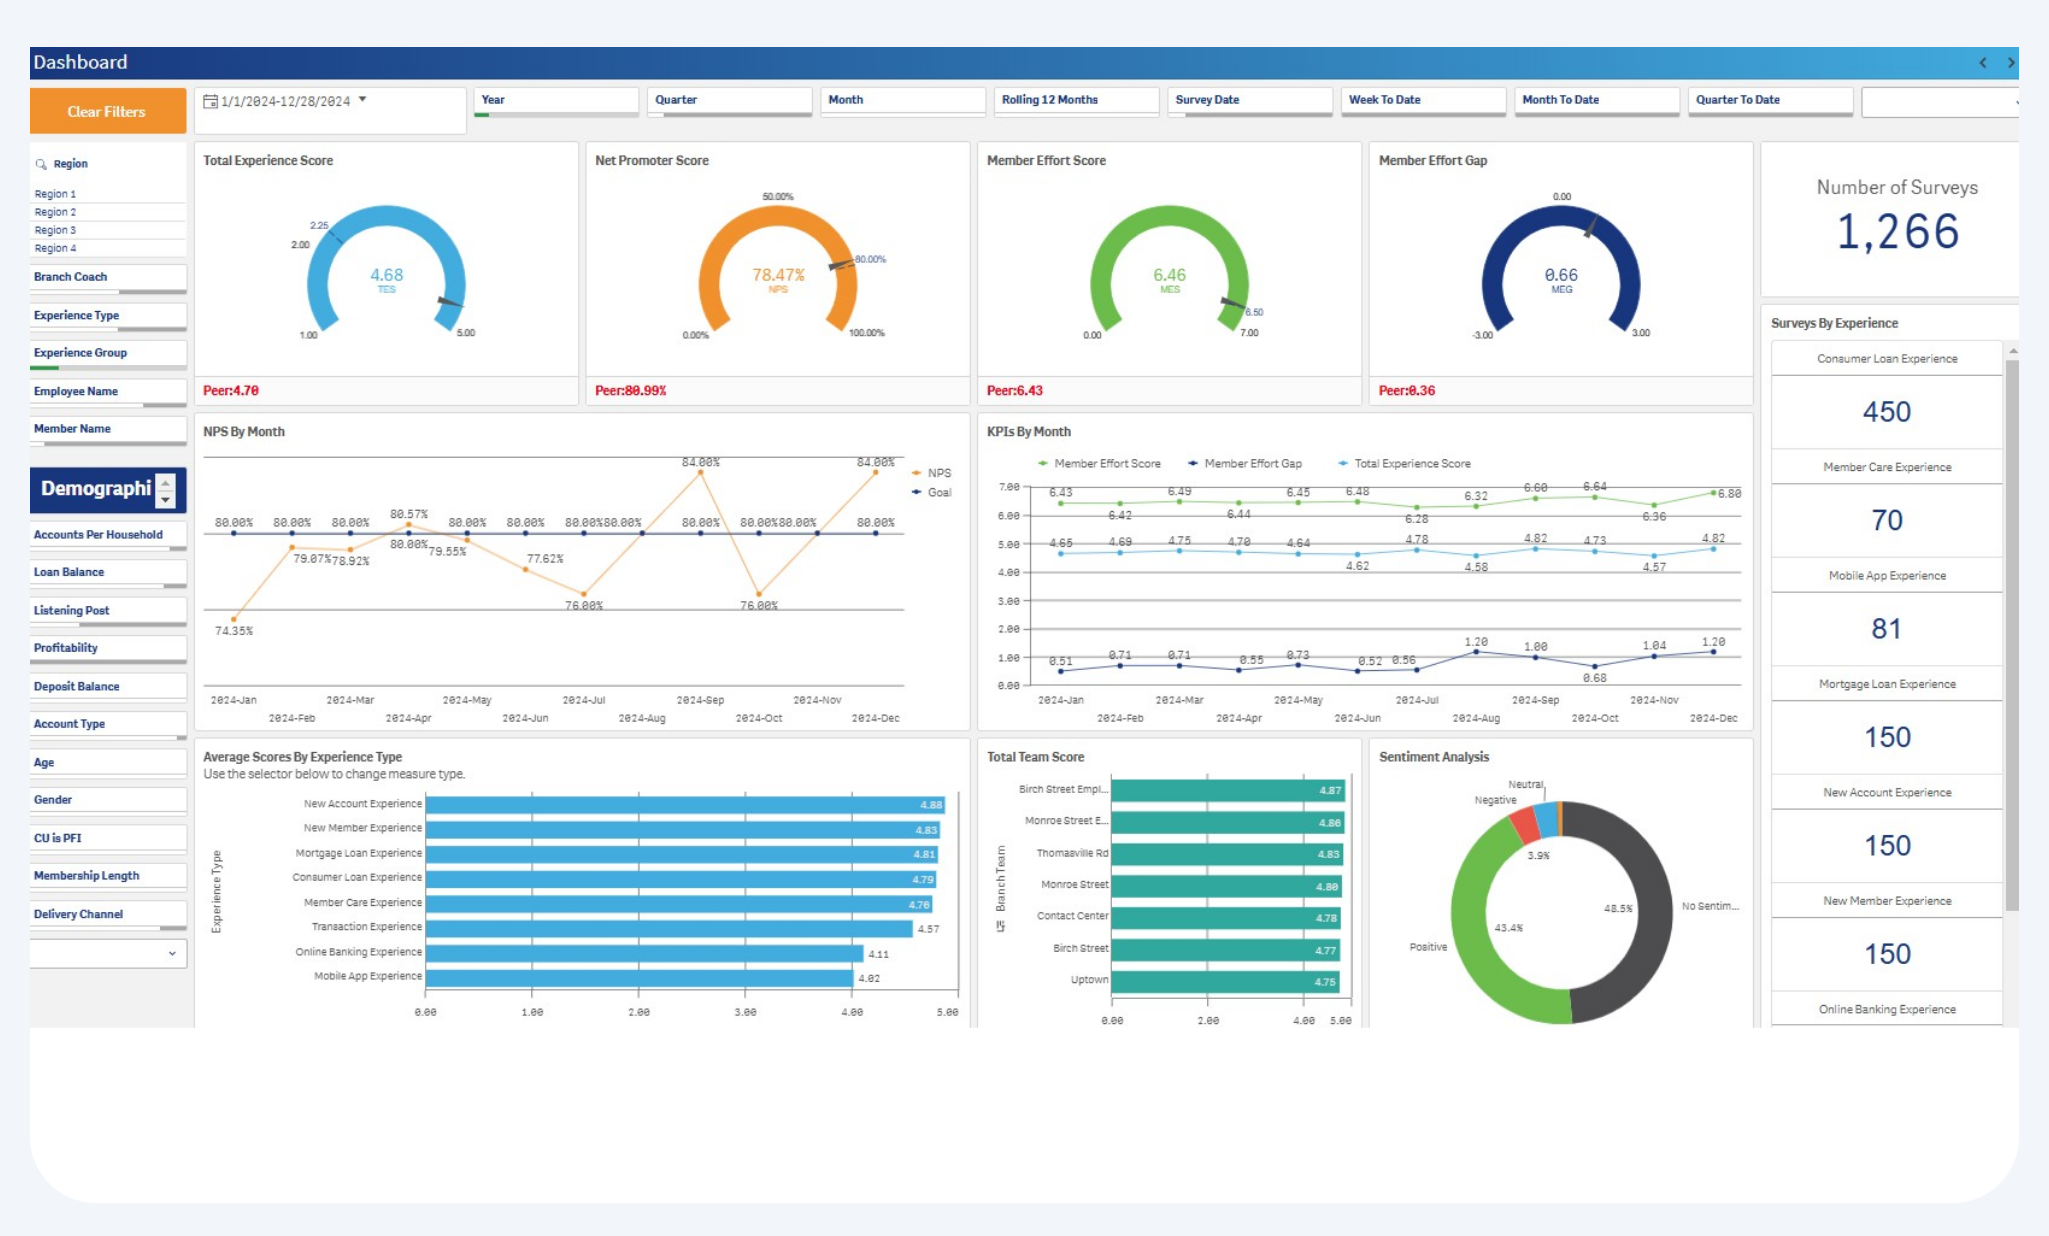The width and height of the screenshot is (2049, 1236).
Task: Select the Rolling 12 Months filter tab
Action: pyautogui.click(x=1075, y=100)
